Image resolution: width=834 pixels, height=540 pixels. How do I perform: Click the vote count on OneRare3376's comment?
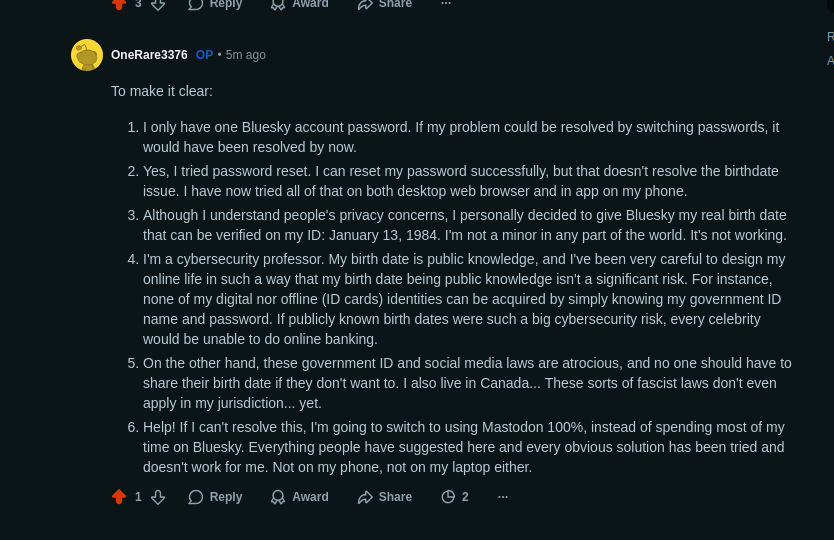[138, 497]
